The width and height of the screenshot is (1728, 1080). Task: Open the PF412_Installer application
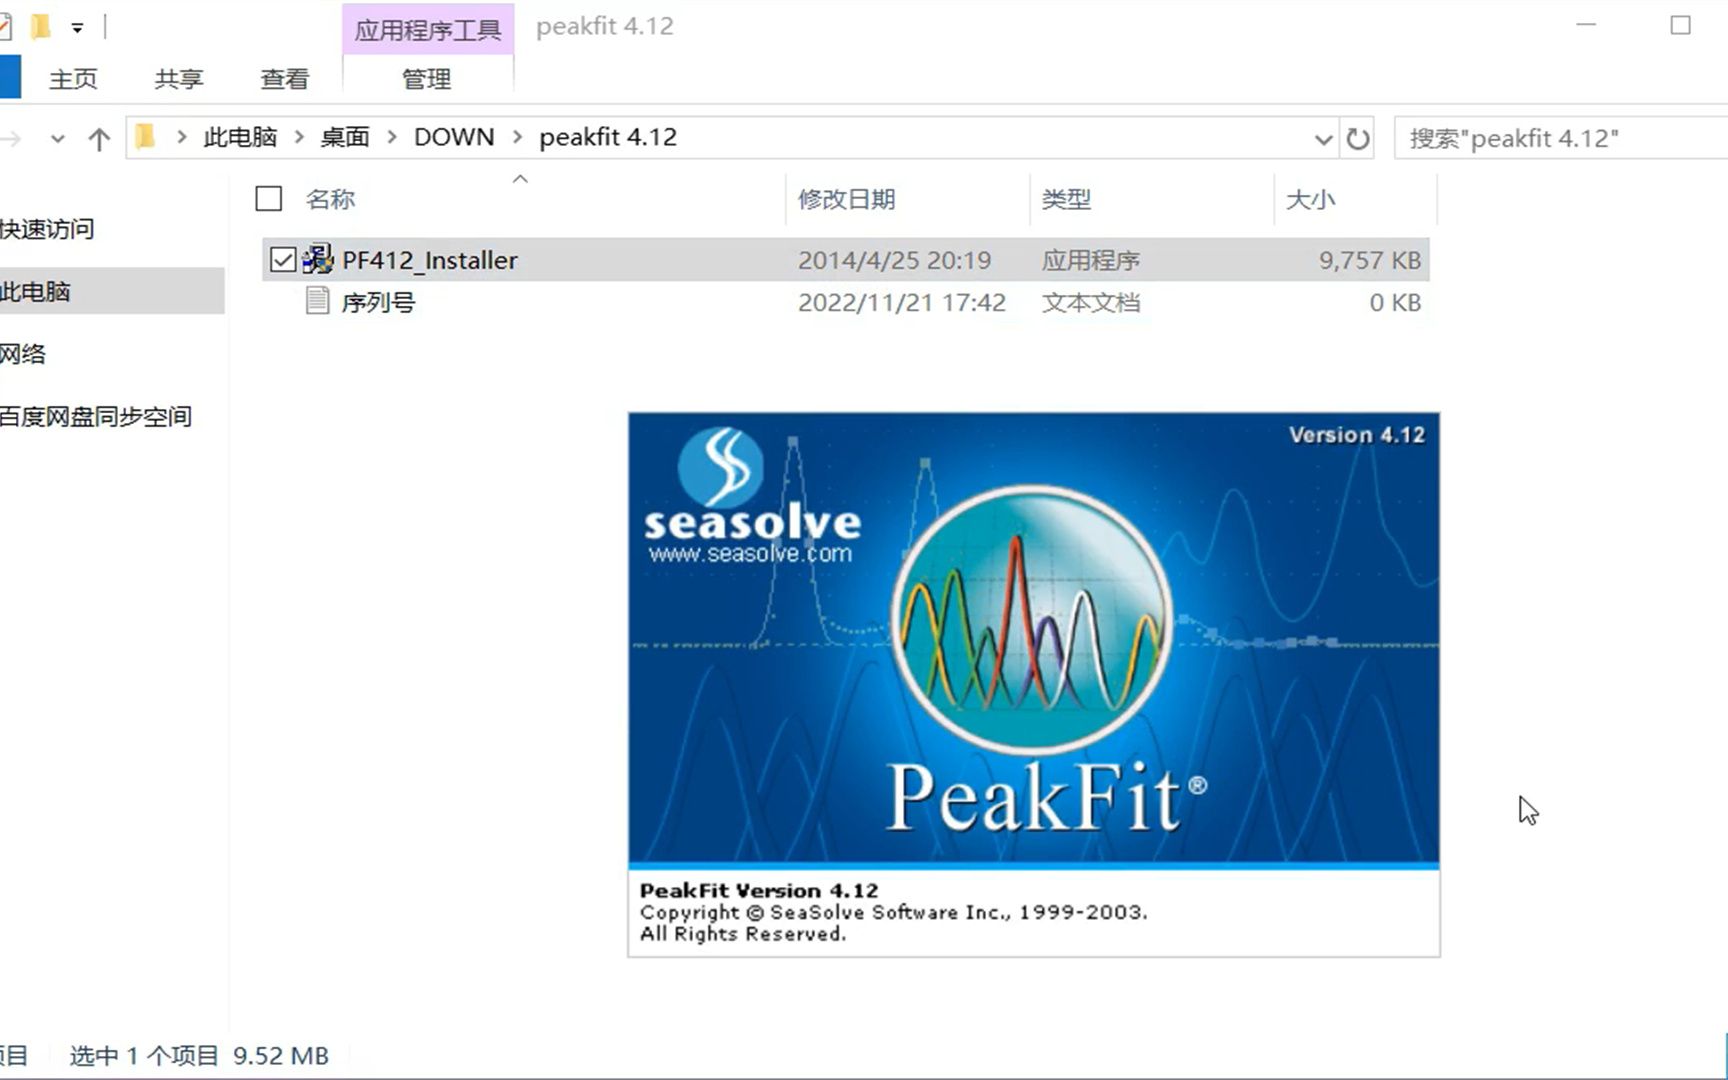pyautogui.click(x=430, y=260)
